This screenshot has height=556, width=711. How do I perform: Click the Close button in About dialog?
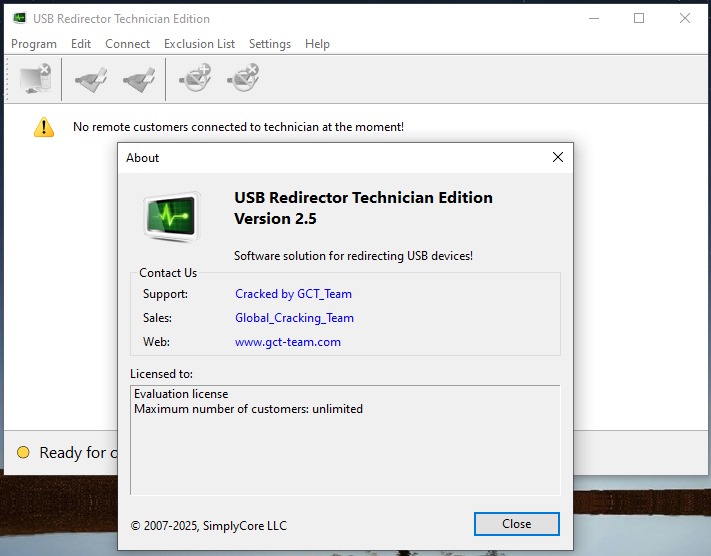tap(516, 524)
